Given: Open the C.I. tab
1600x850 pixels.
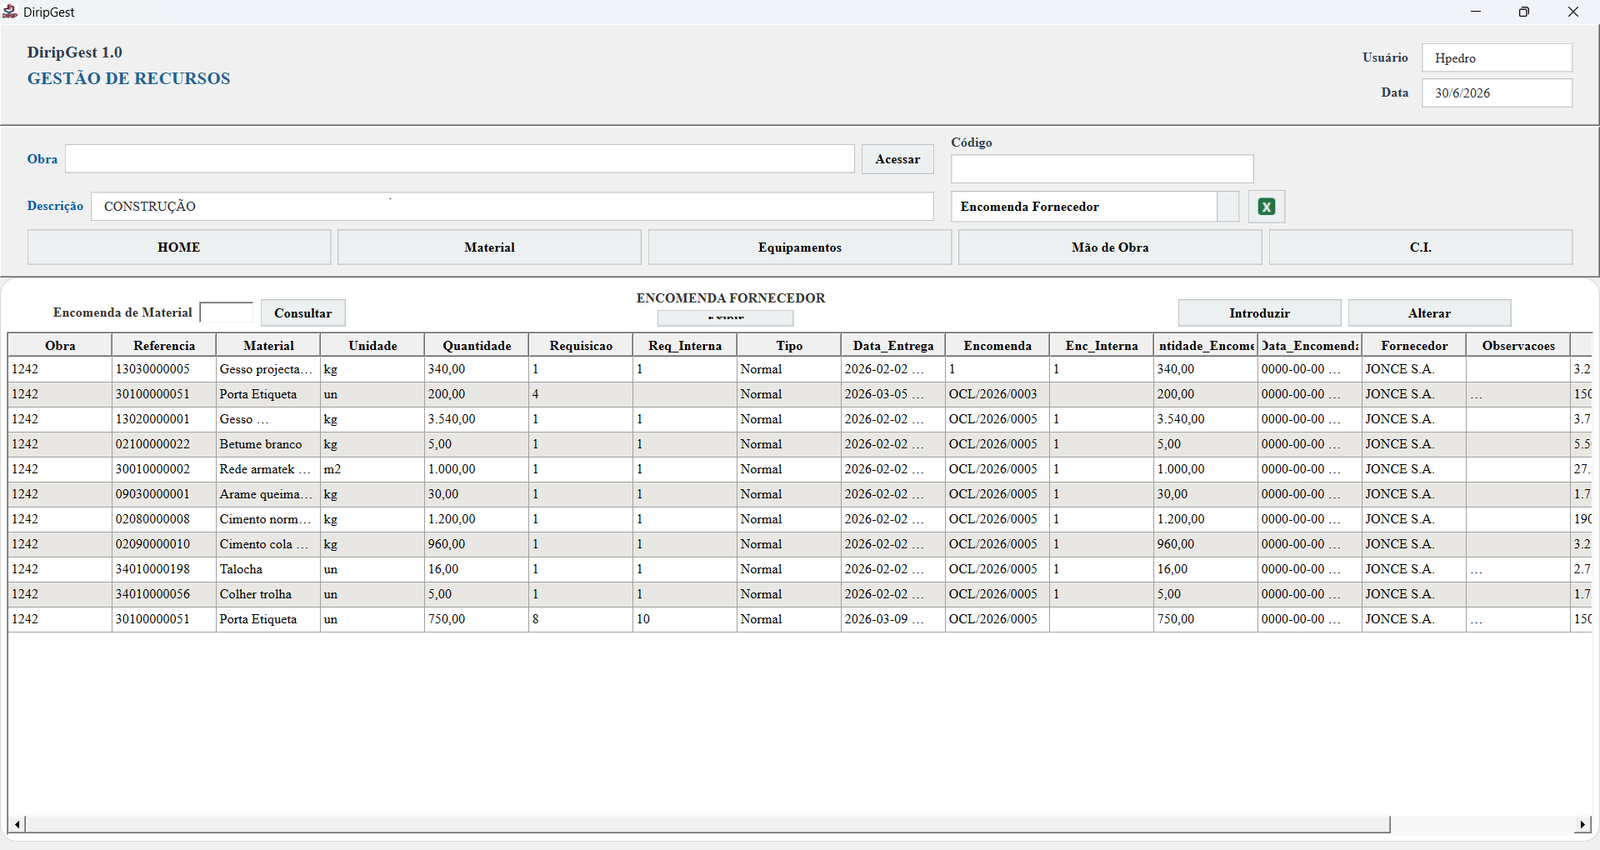Looking at the screenshot, I should click(1421, 247).
